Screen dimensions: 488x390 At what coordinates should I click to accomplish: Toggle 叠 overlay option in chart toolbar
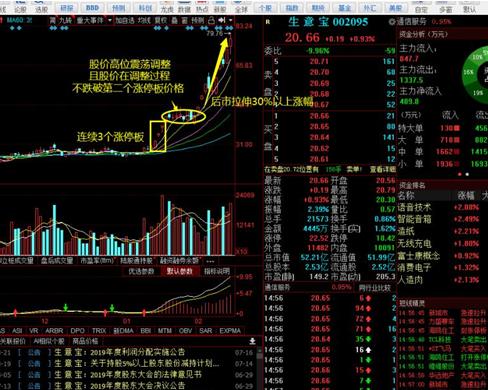tap(174, 21)
